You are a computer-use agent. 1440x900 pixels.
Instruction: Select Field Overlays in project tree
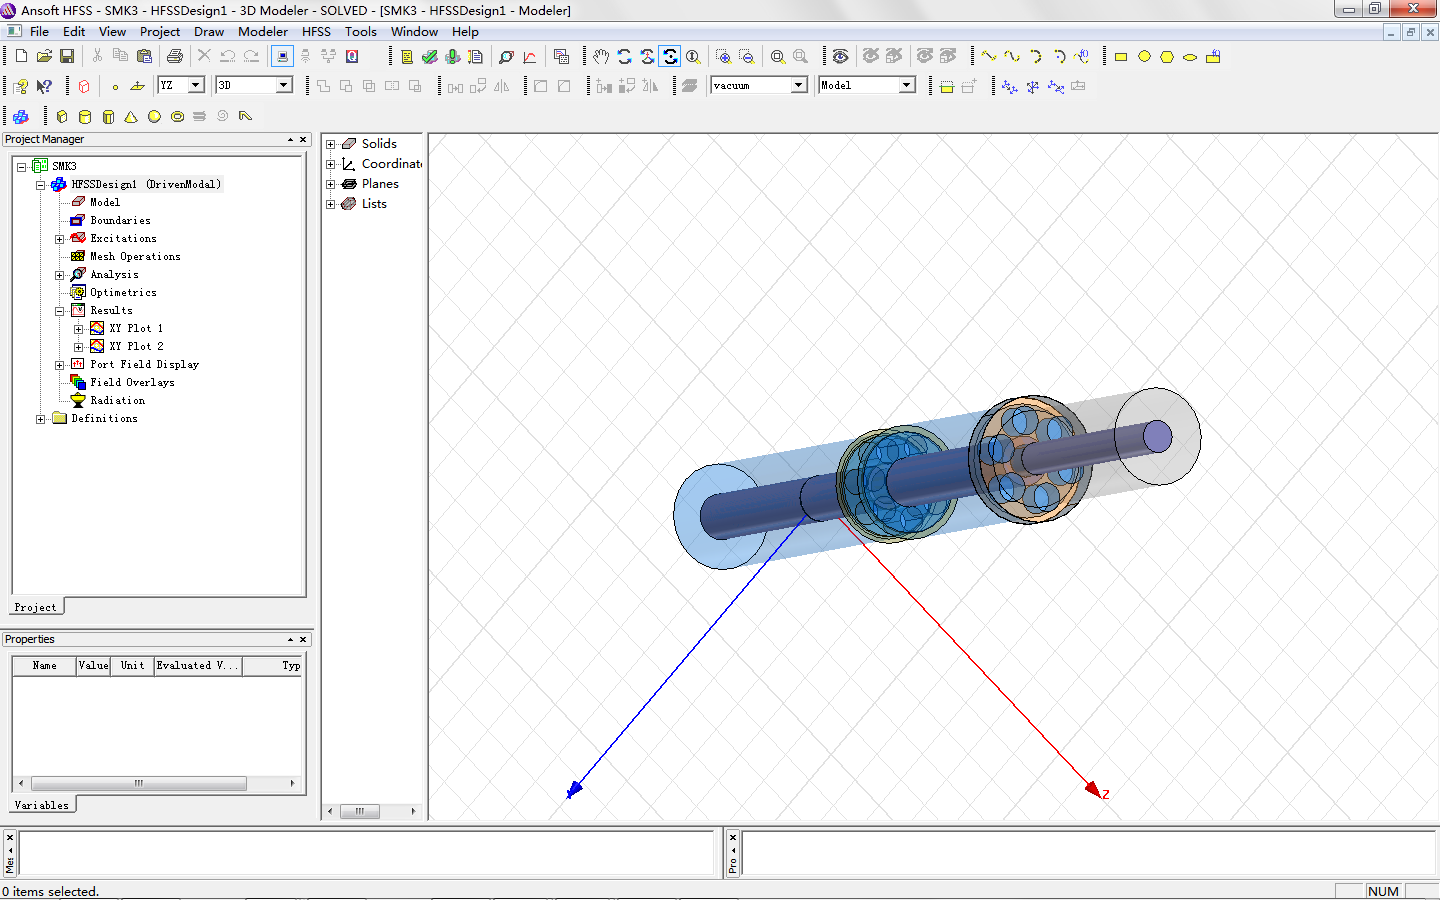[x=132, y=383]
